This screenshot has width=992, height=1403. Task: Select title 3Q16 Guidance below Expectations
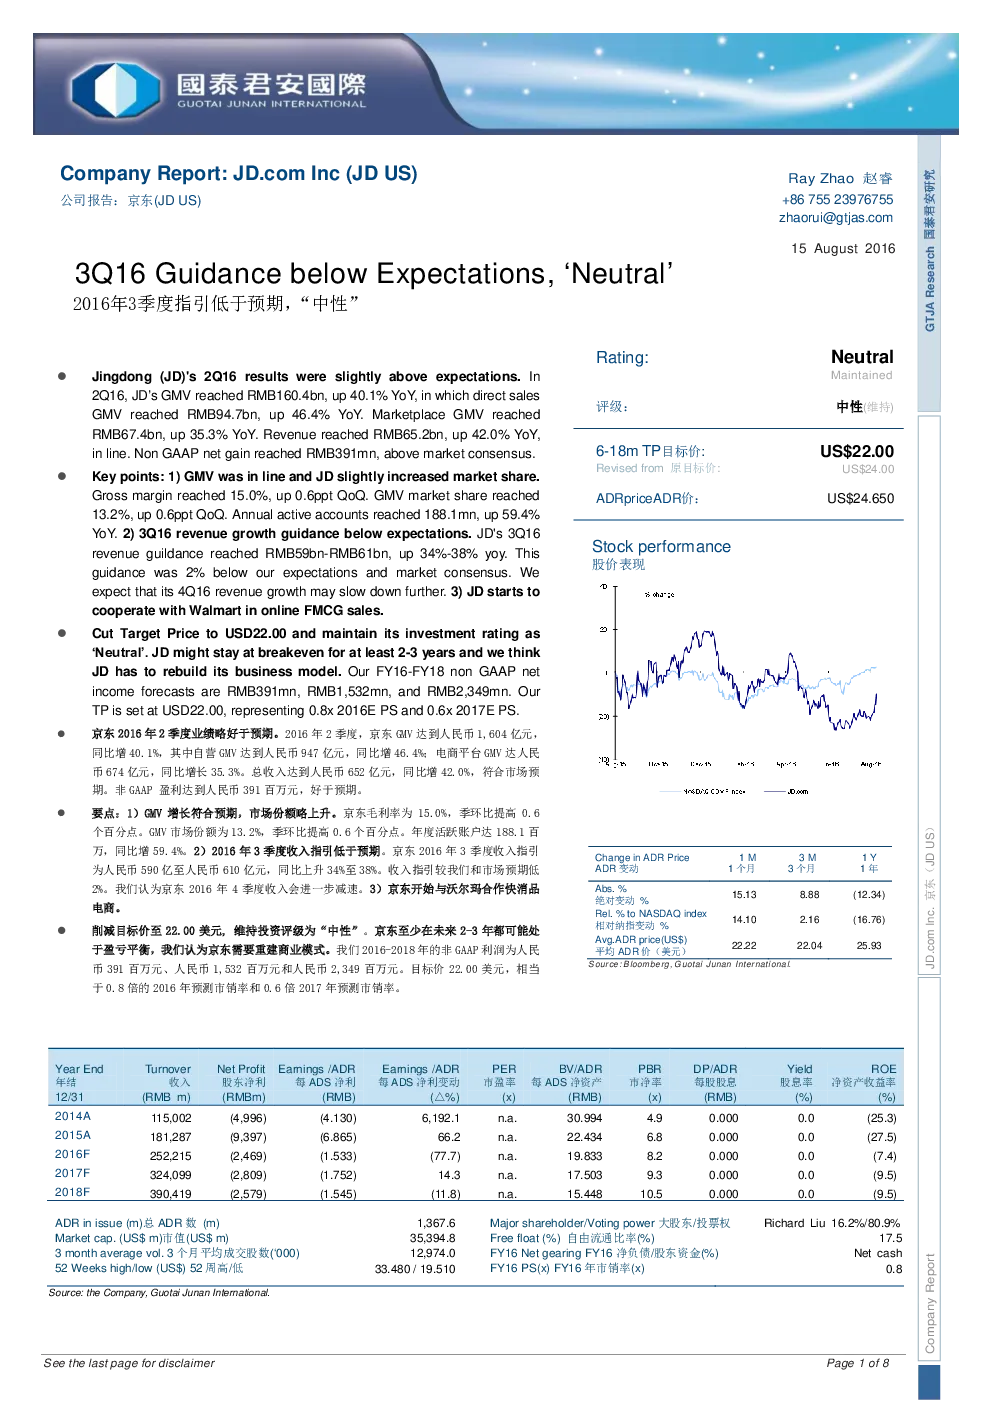point(373,273)
